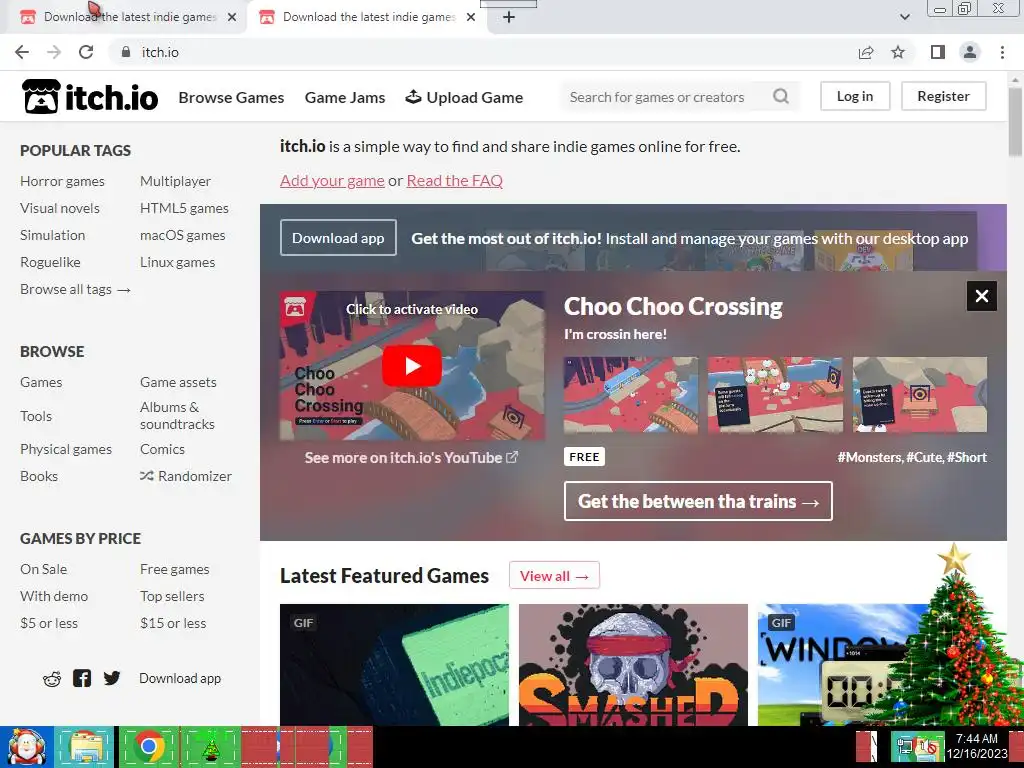Open HTML5 games tag
Viewport: 1024px width, 768px height.
coord(184,208)
